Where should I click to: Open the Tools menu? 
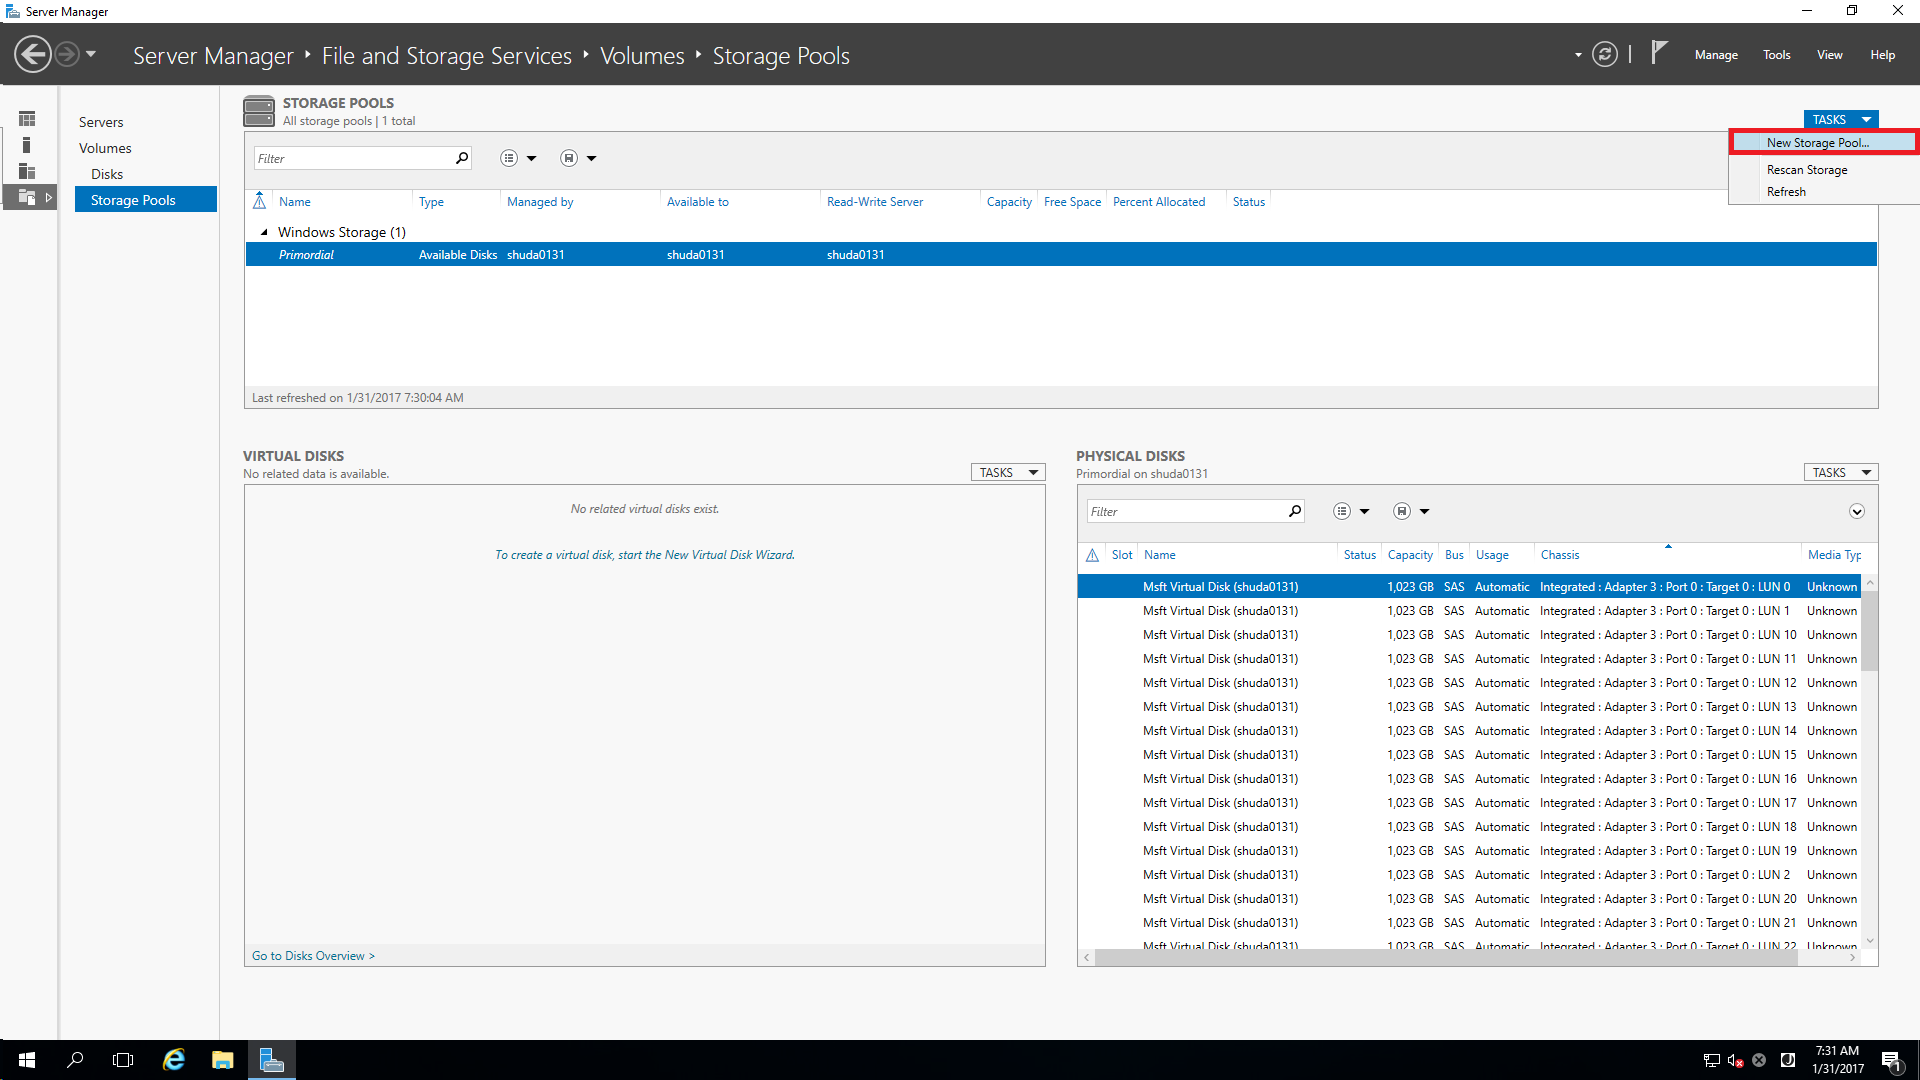click(1777, 55)
